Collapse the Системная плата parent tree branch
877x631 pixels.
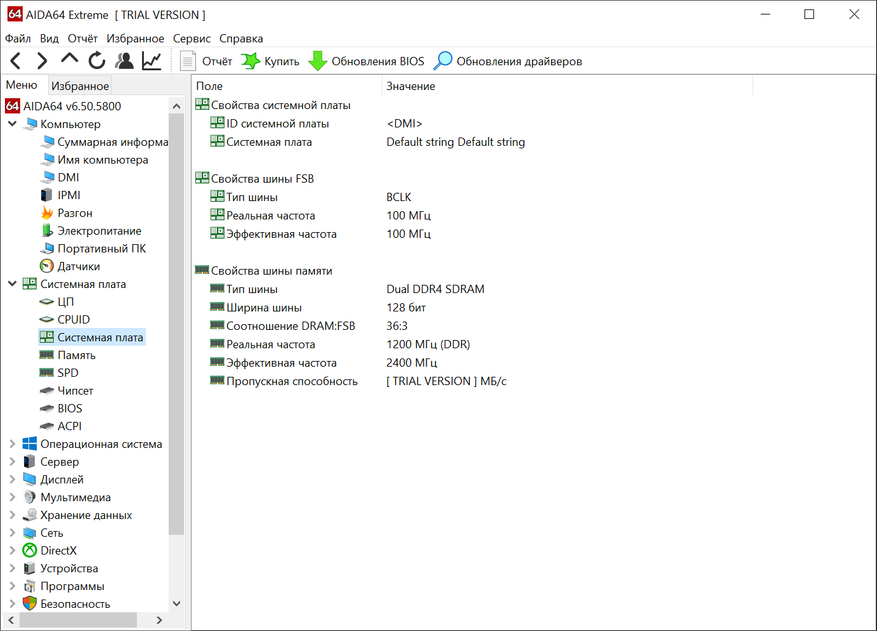12,284
